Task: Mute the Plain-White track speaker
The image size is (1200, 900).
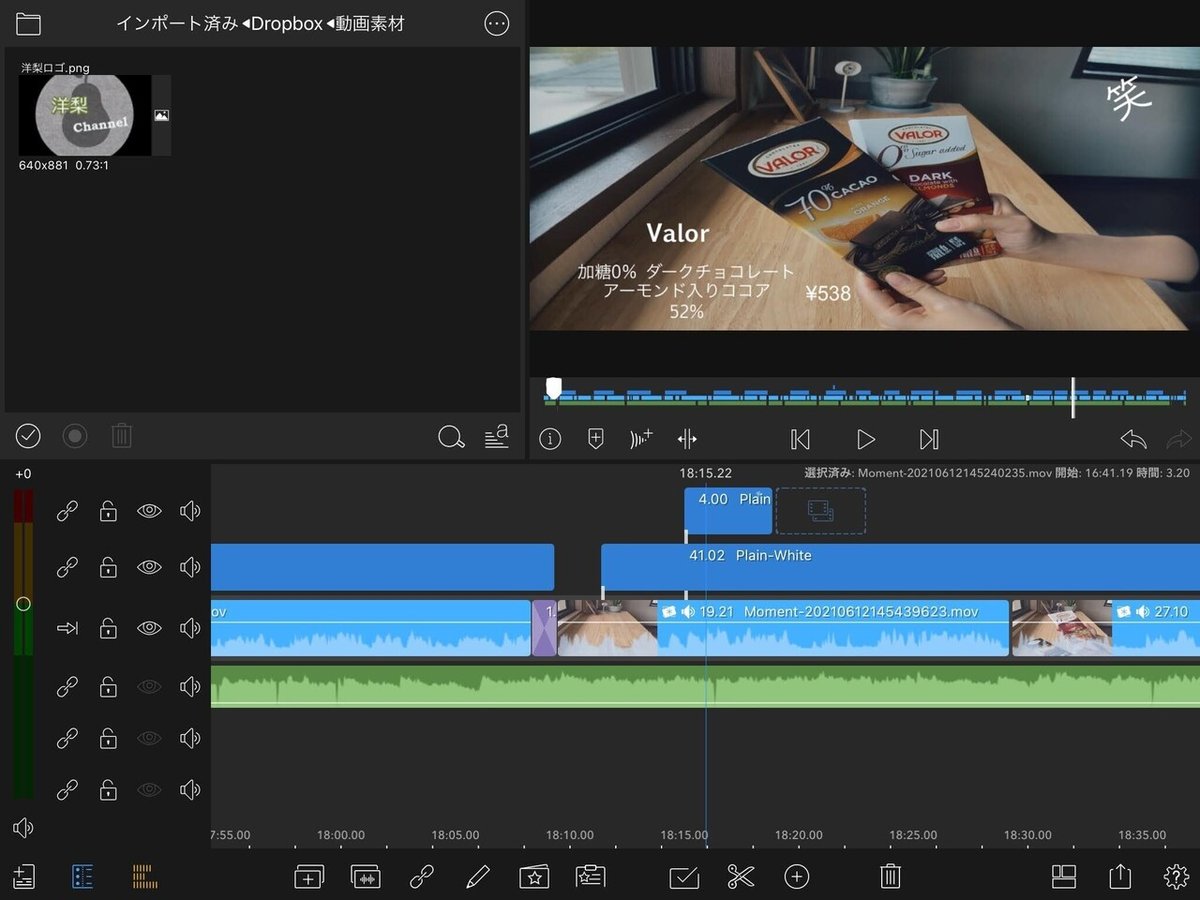Action: [189, 568]
